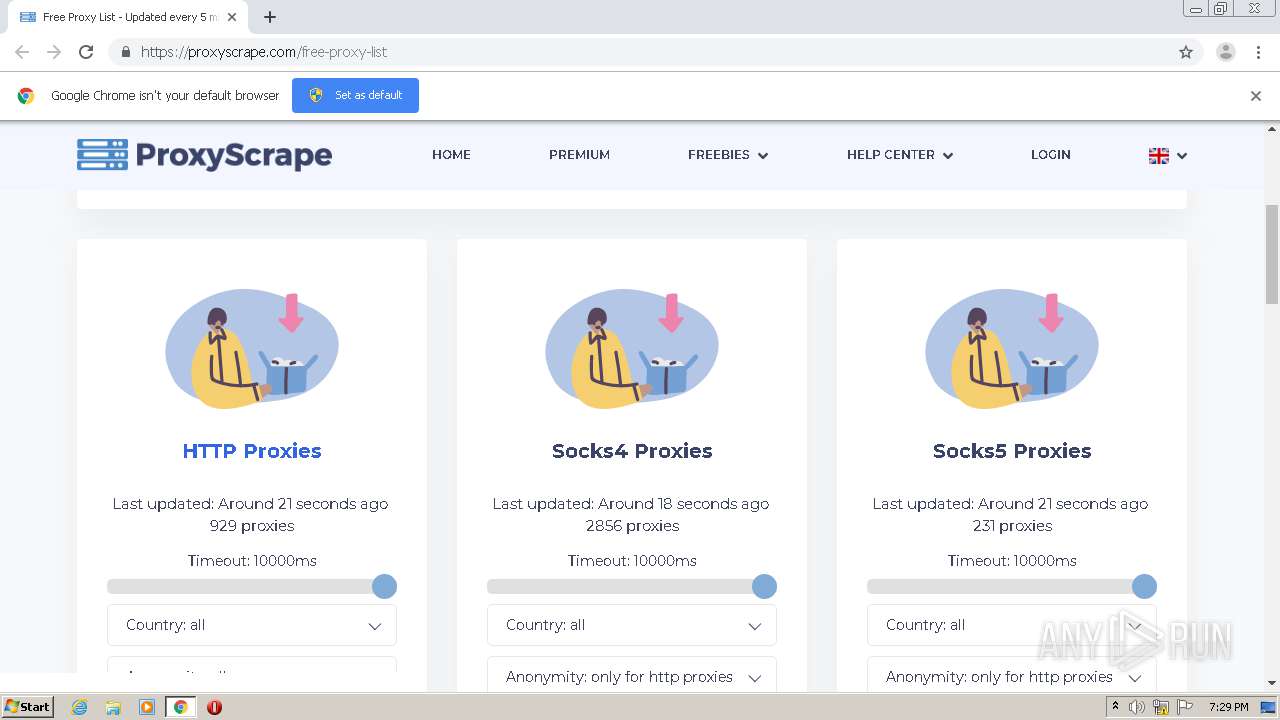This screenshot has width=1280, height=720.
Task: Dismiss the default browser notification bar
Action: click(x=1255, y=96)
